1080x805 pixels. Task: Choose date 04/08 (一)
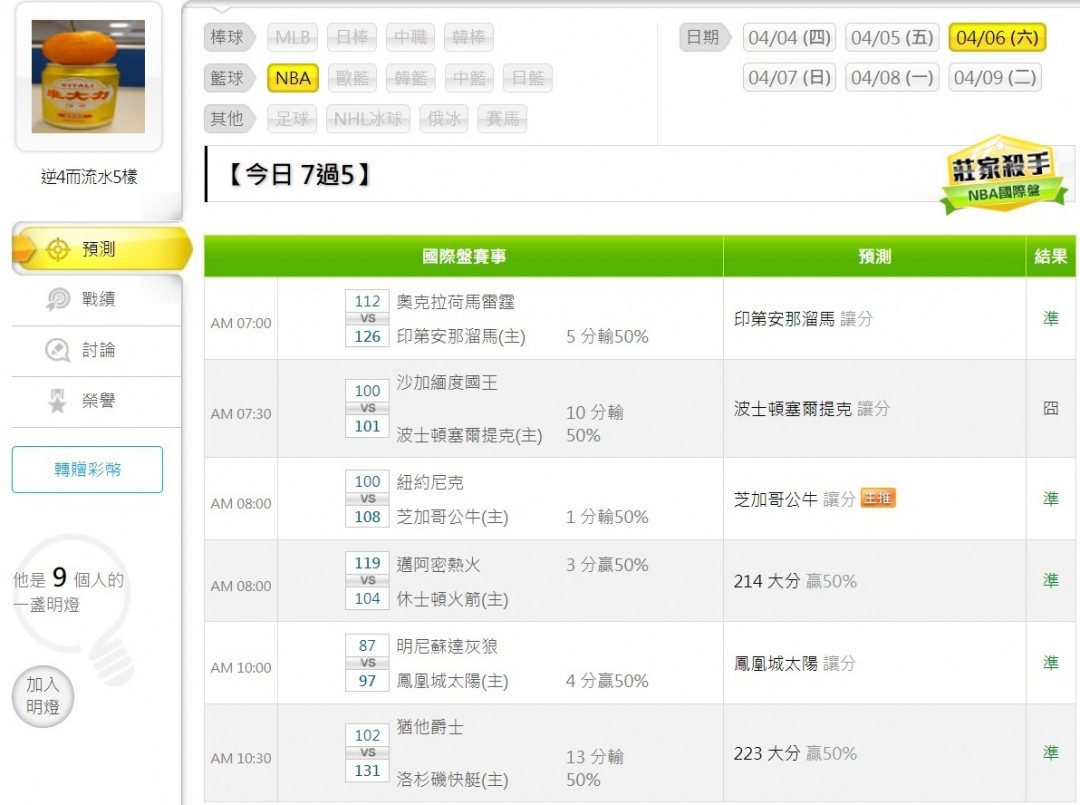(x=892, y=77)
